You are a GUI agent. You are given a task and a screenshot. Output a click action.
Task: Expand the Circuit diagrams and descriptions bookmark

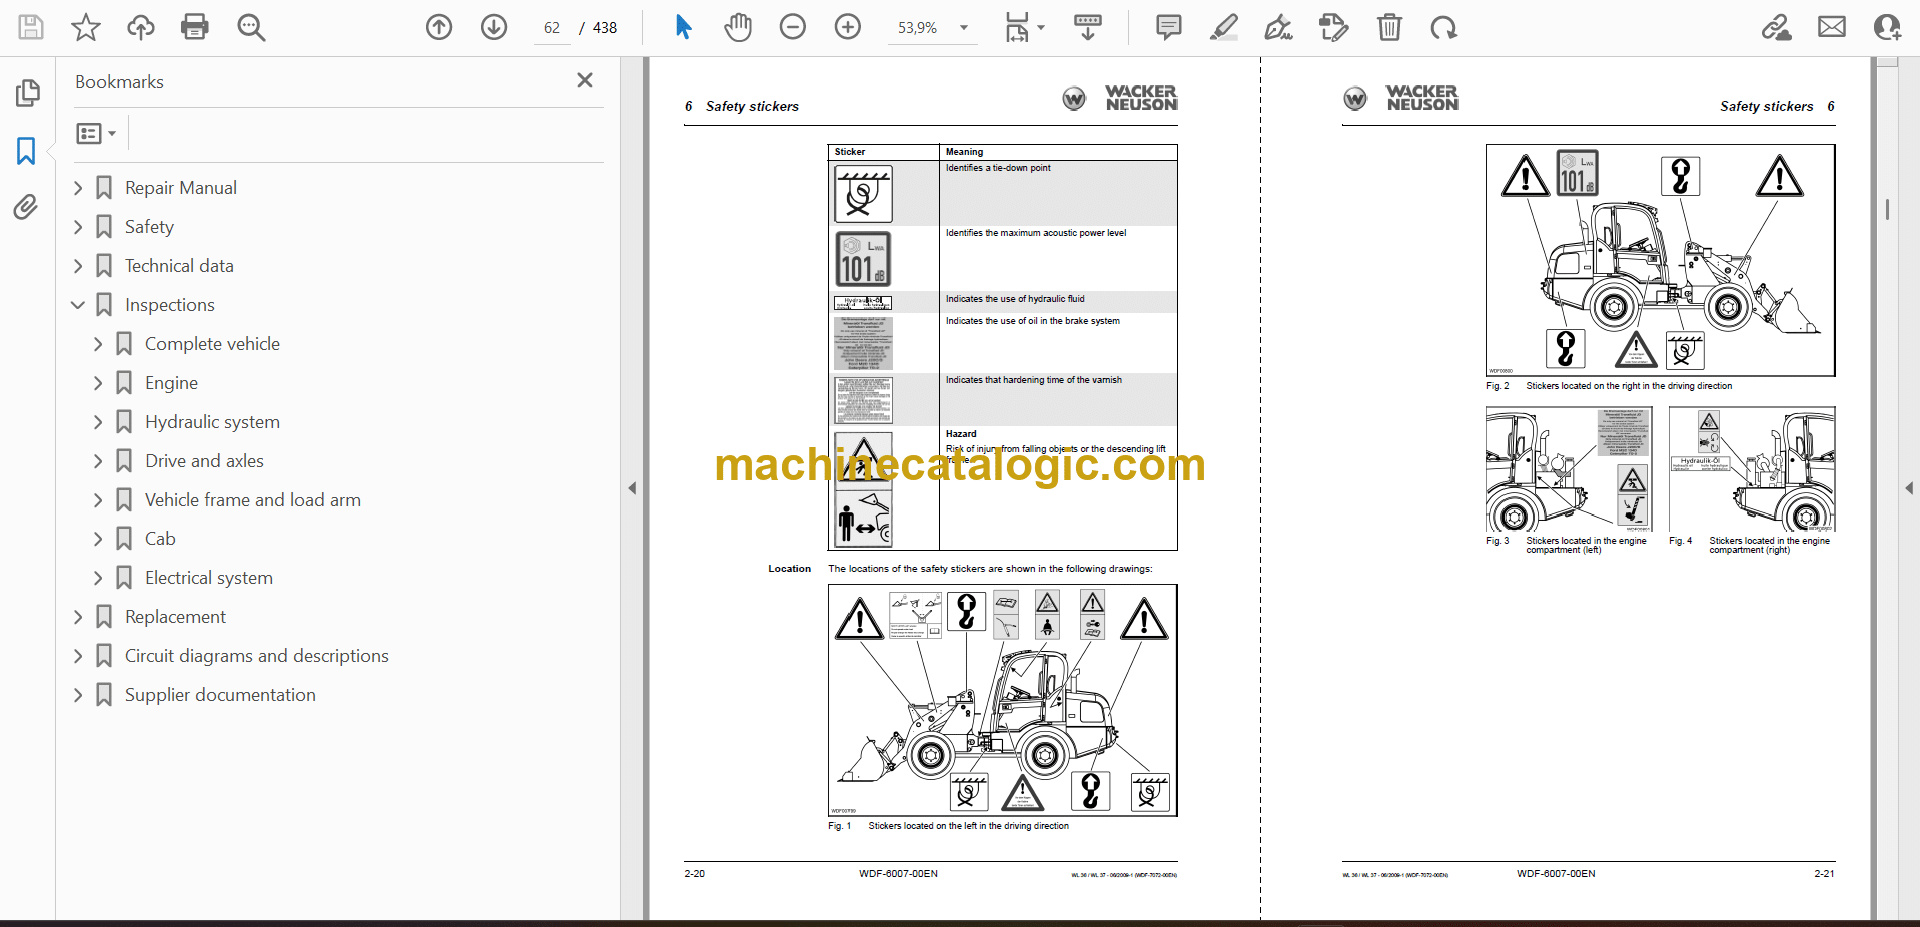pyautogui.click(x=78, y=656)
